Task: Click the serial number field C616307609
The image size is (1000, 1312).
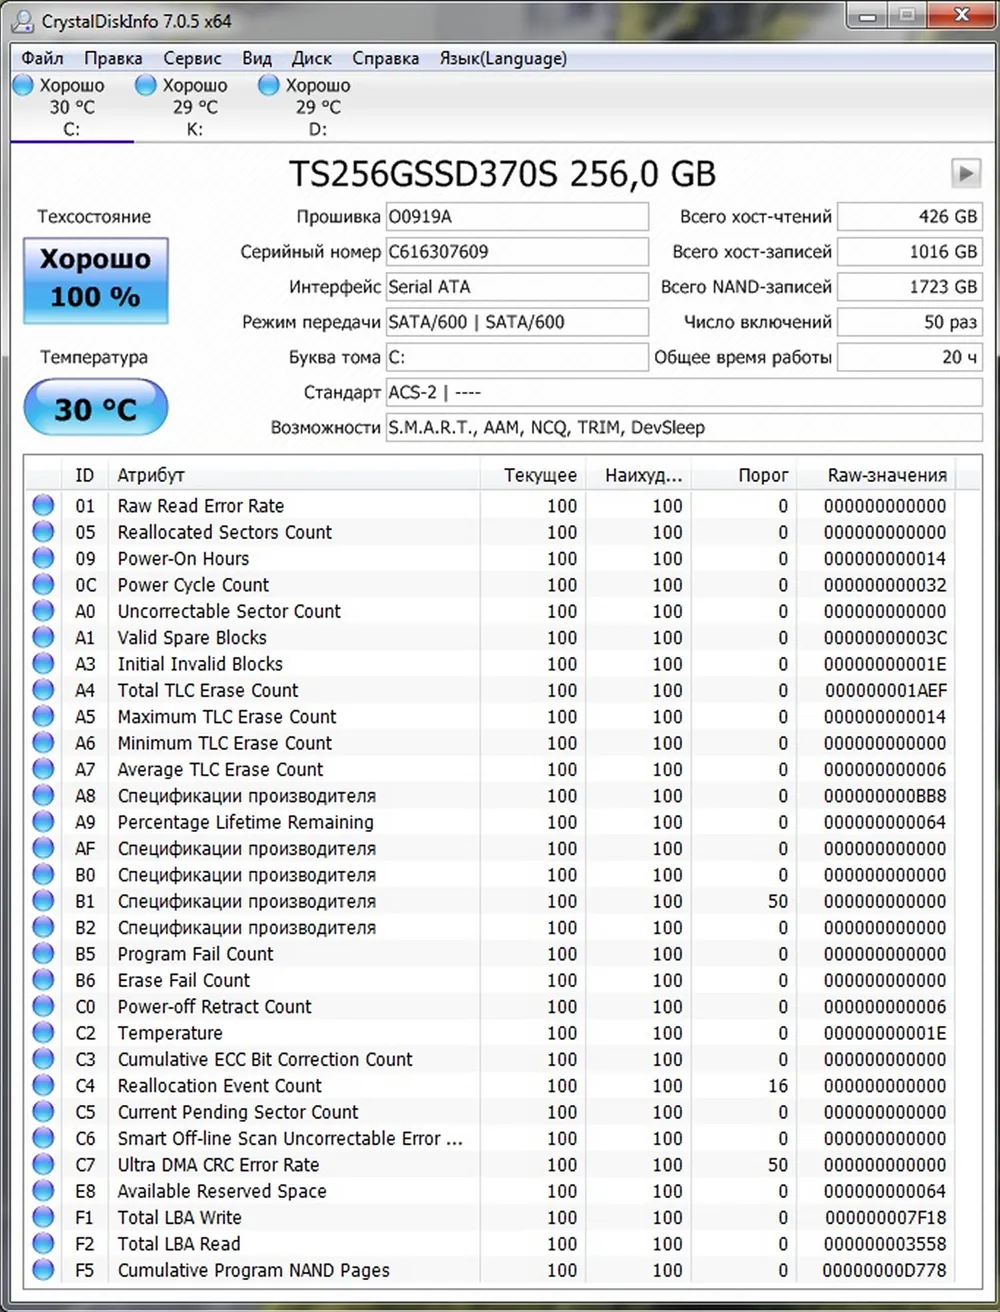Action: tap(517, 252)
